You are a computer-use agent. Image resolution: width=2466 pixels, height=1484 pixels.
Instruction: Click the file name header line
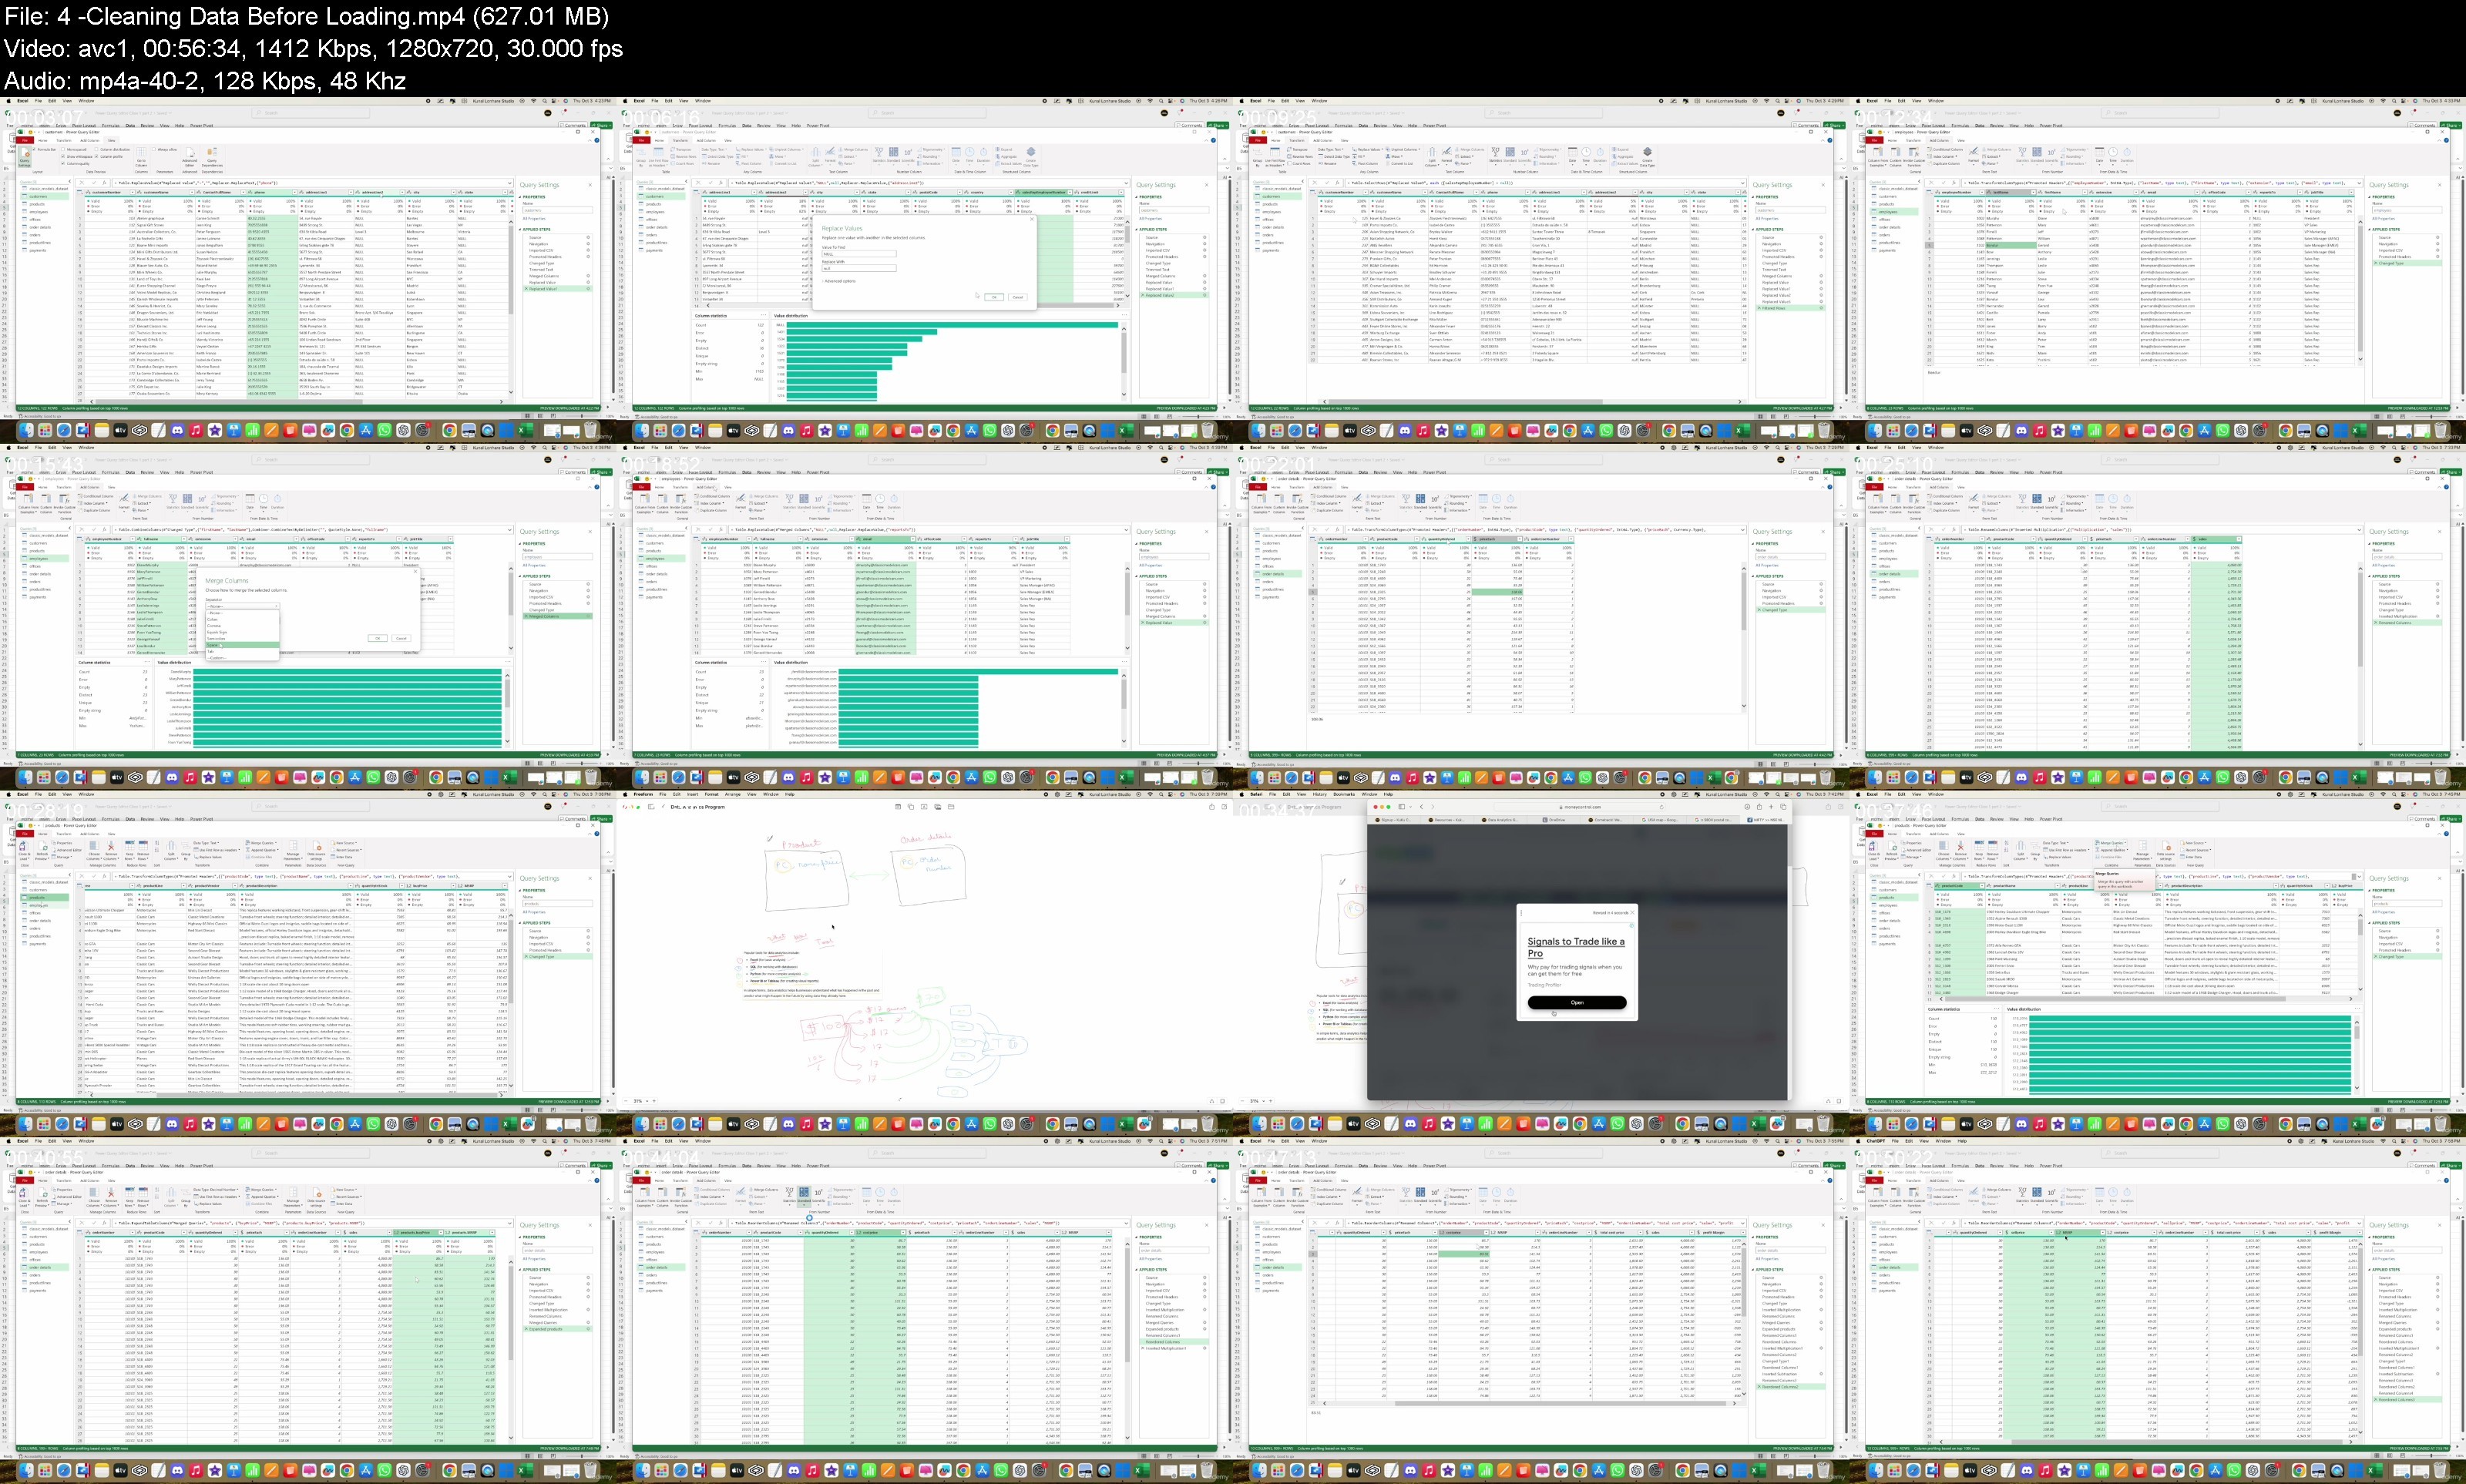click(306, 16)
